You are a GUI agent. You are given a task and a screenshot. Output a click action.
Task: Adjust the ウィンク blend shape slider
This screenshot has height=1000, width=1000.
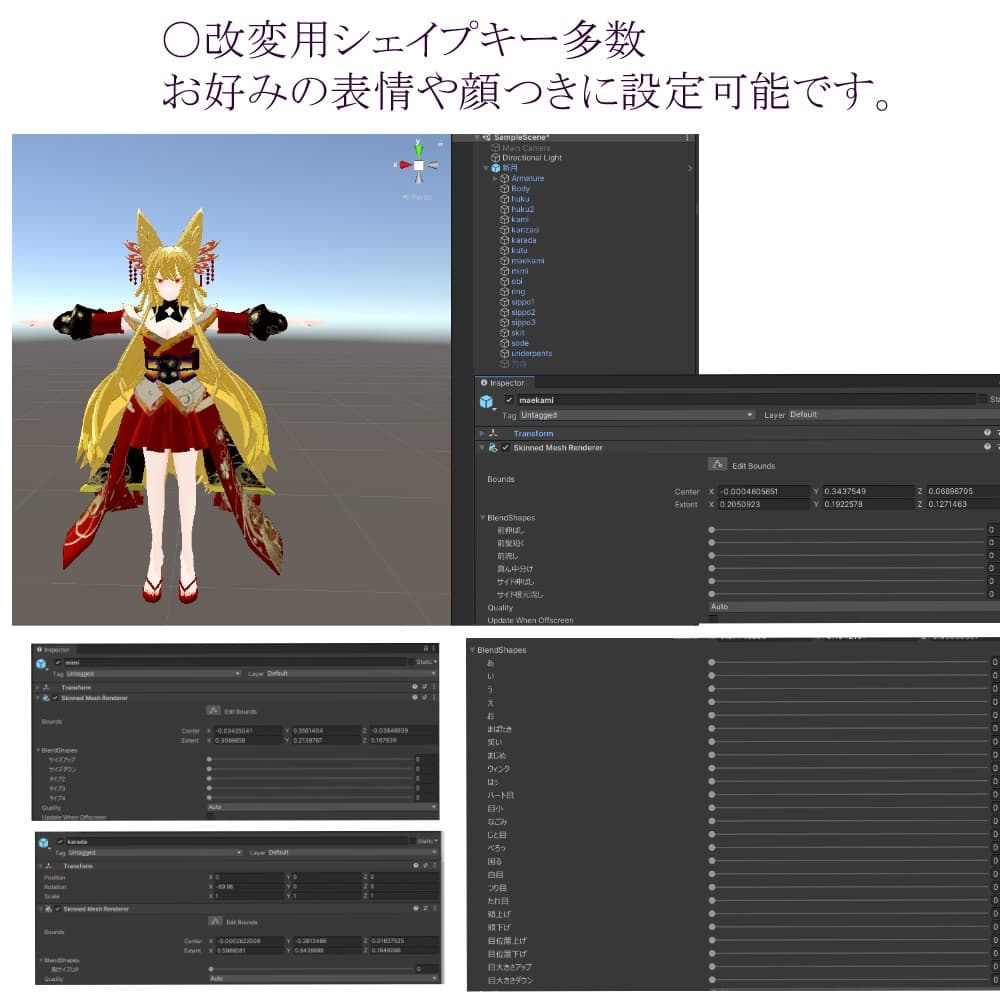click(x=848, y=768)
